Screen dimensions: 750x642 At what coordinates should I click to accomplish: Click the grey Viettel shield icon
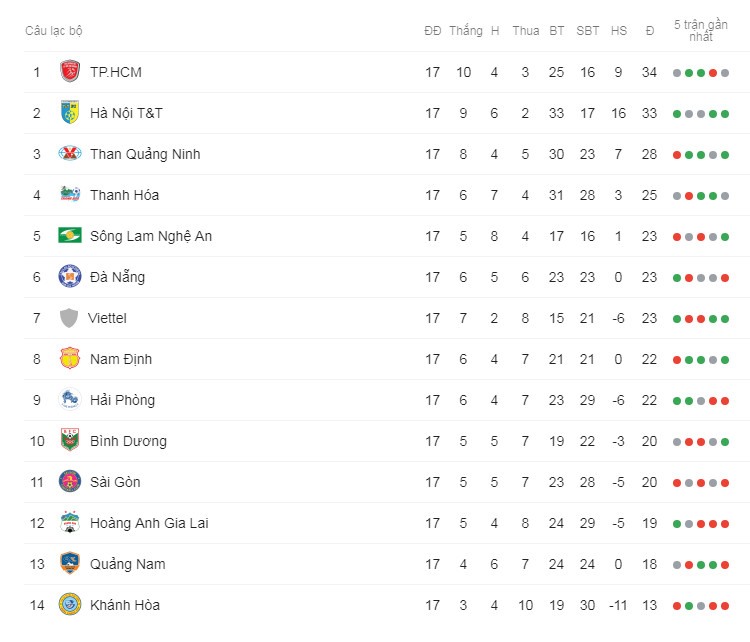pos(69,318)
